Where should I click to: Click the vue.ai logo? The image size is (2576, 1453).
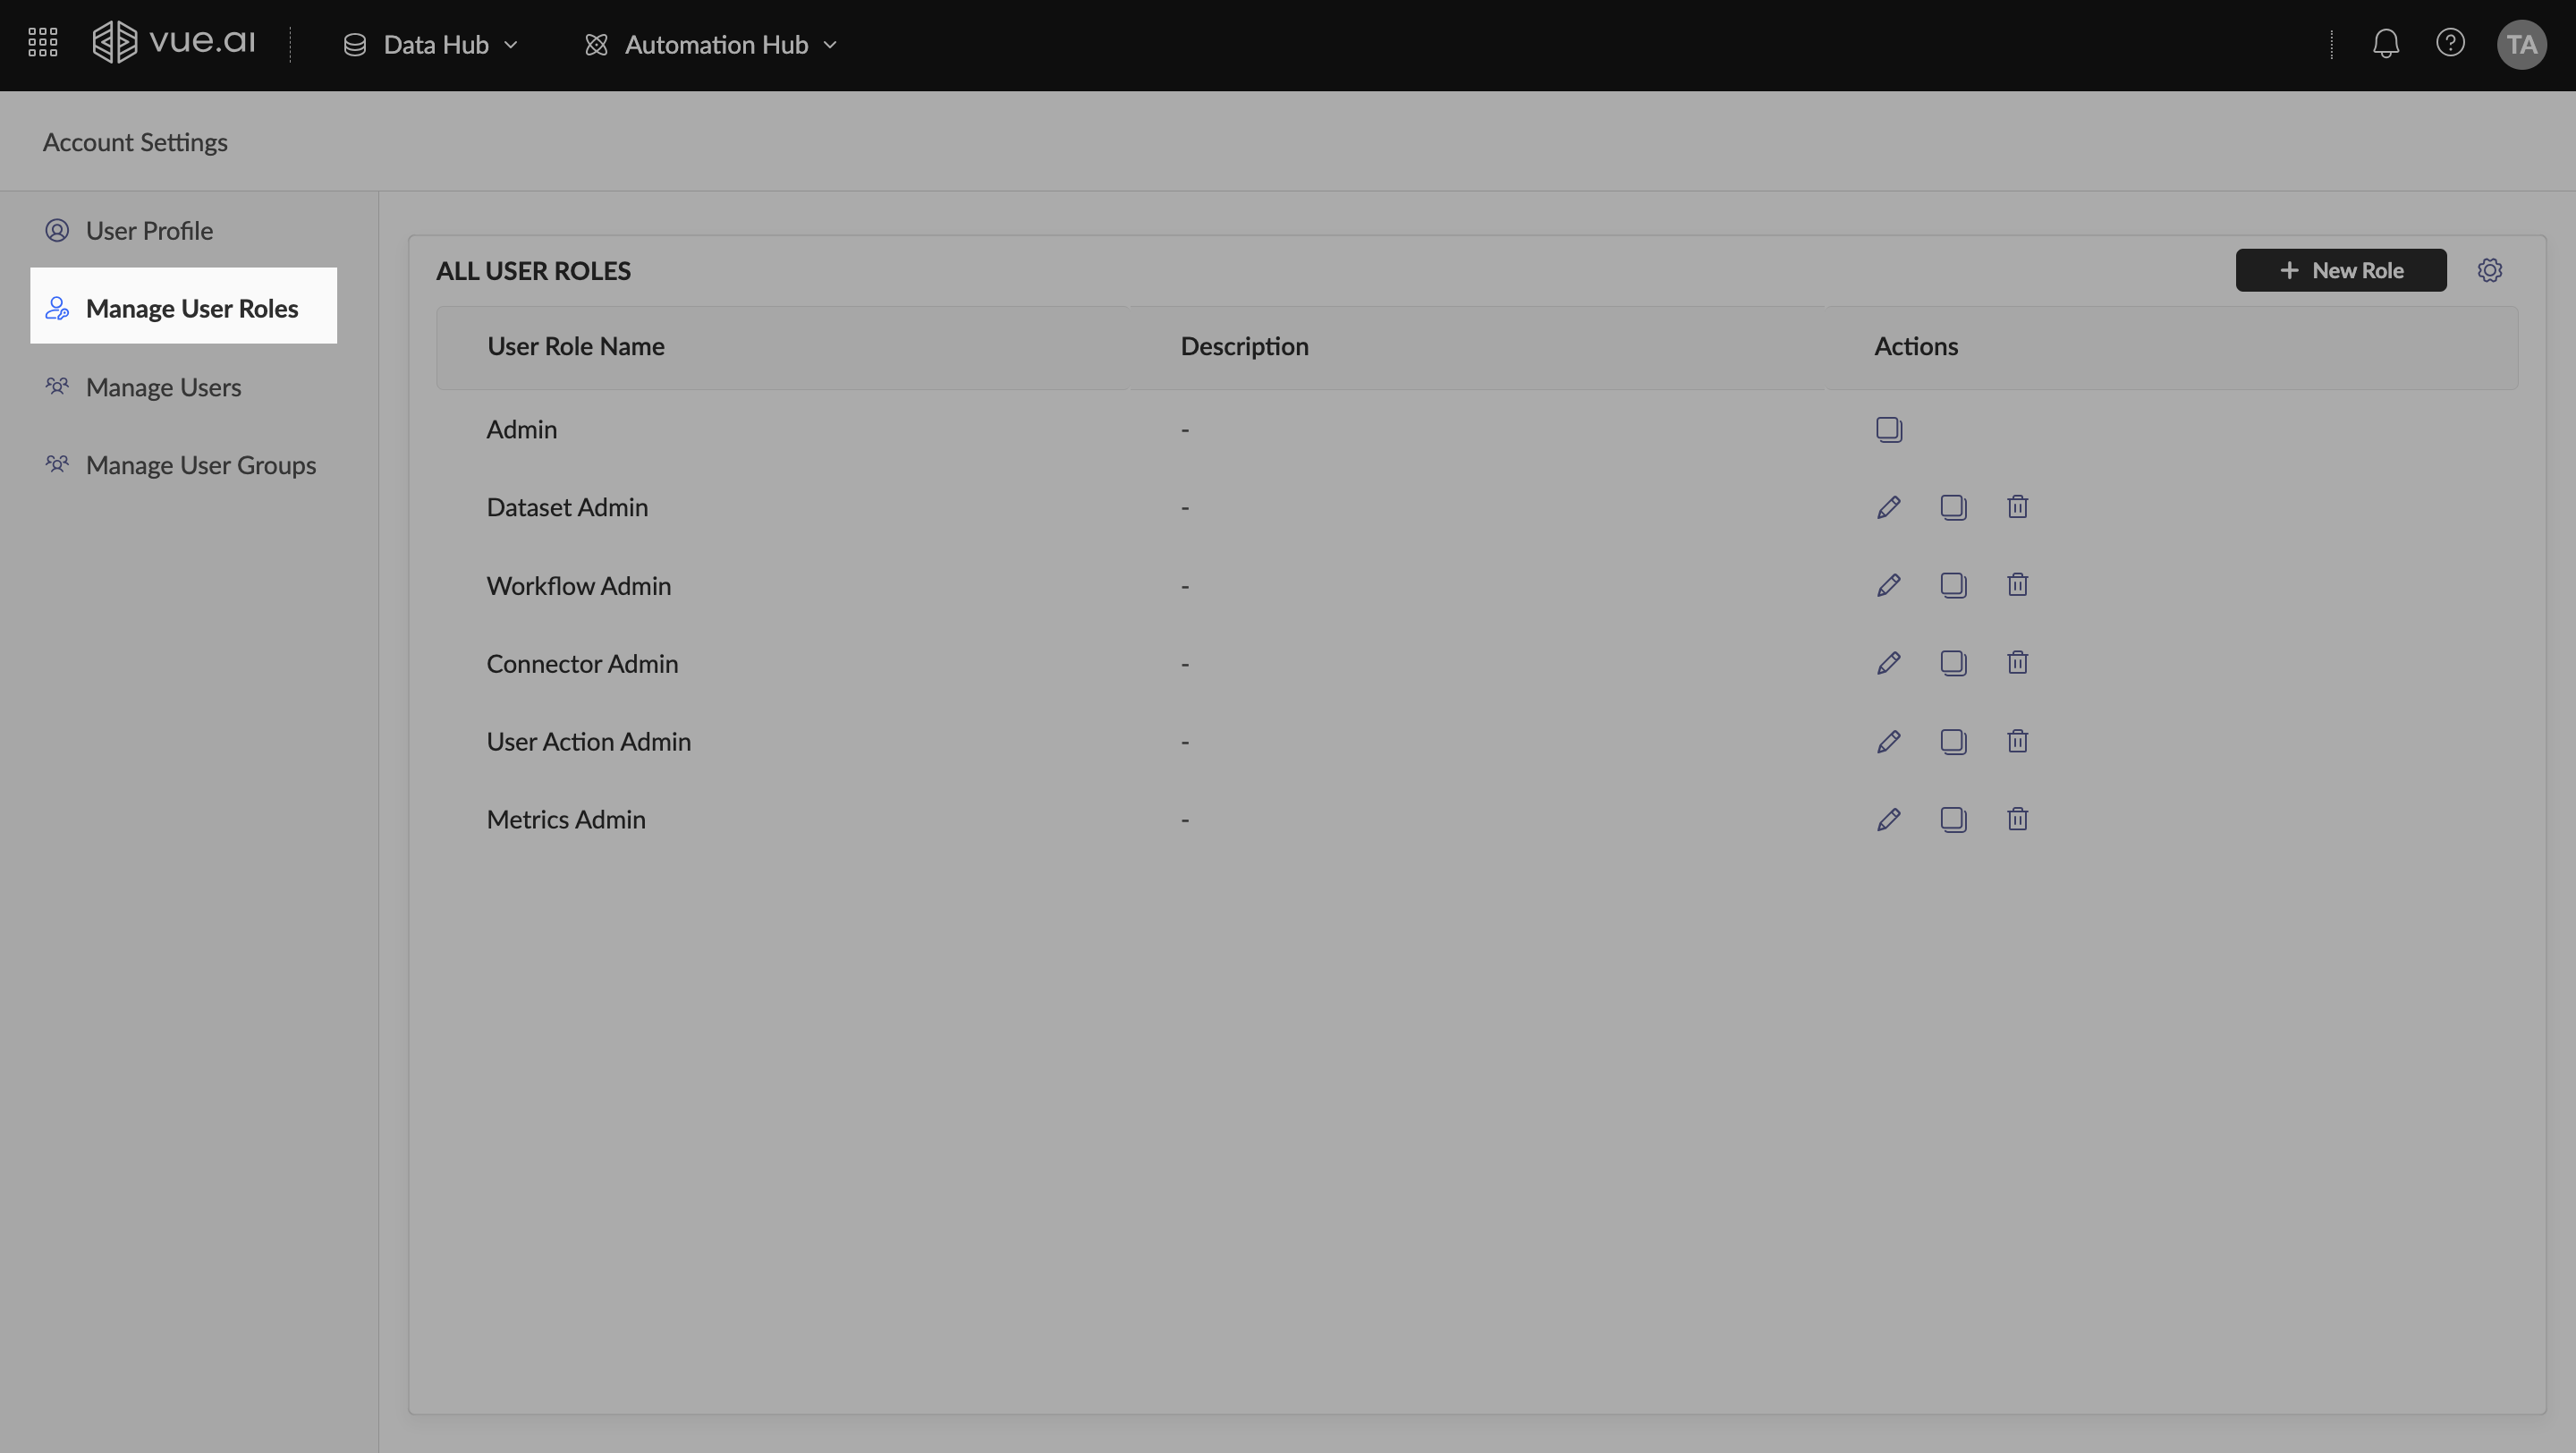click(174, 43)
